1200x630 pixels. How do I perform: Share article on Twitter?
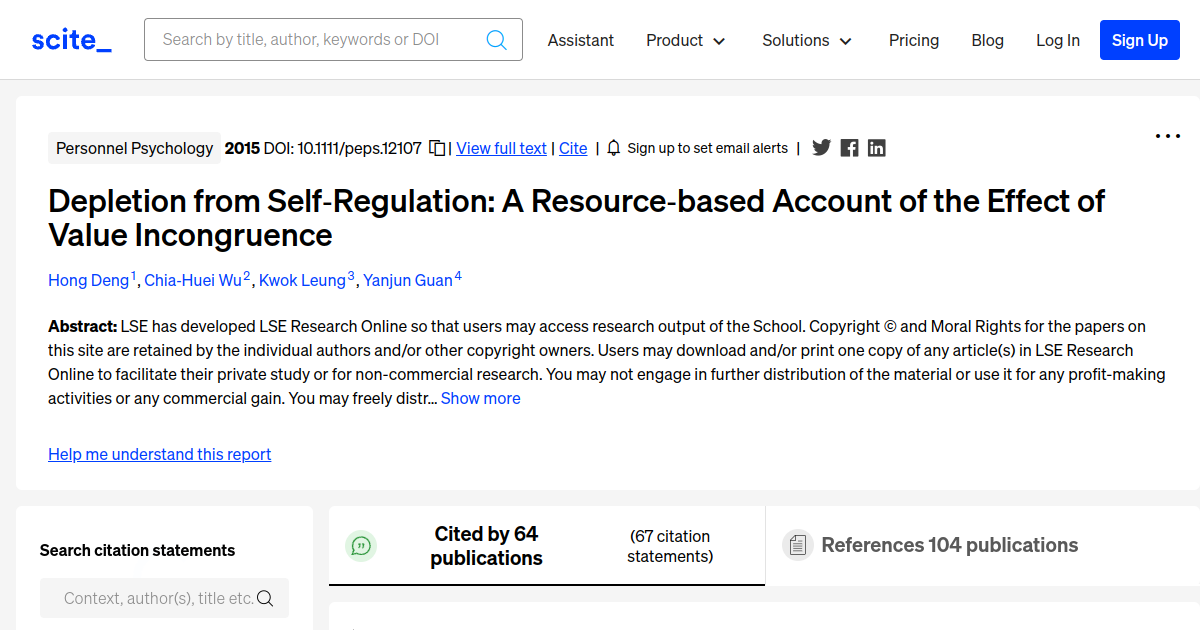click(x=821, y=148)
